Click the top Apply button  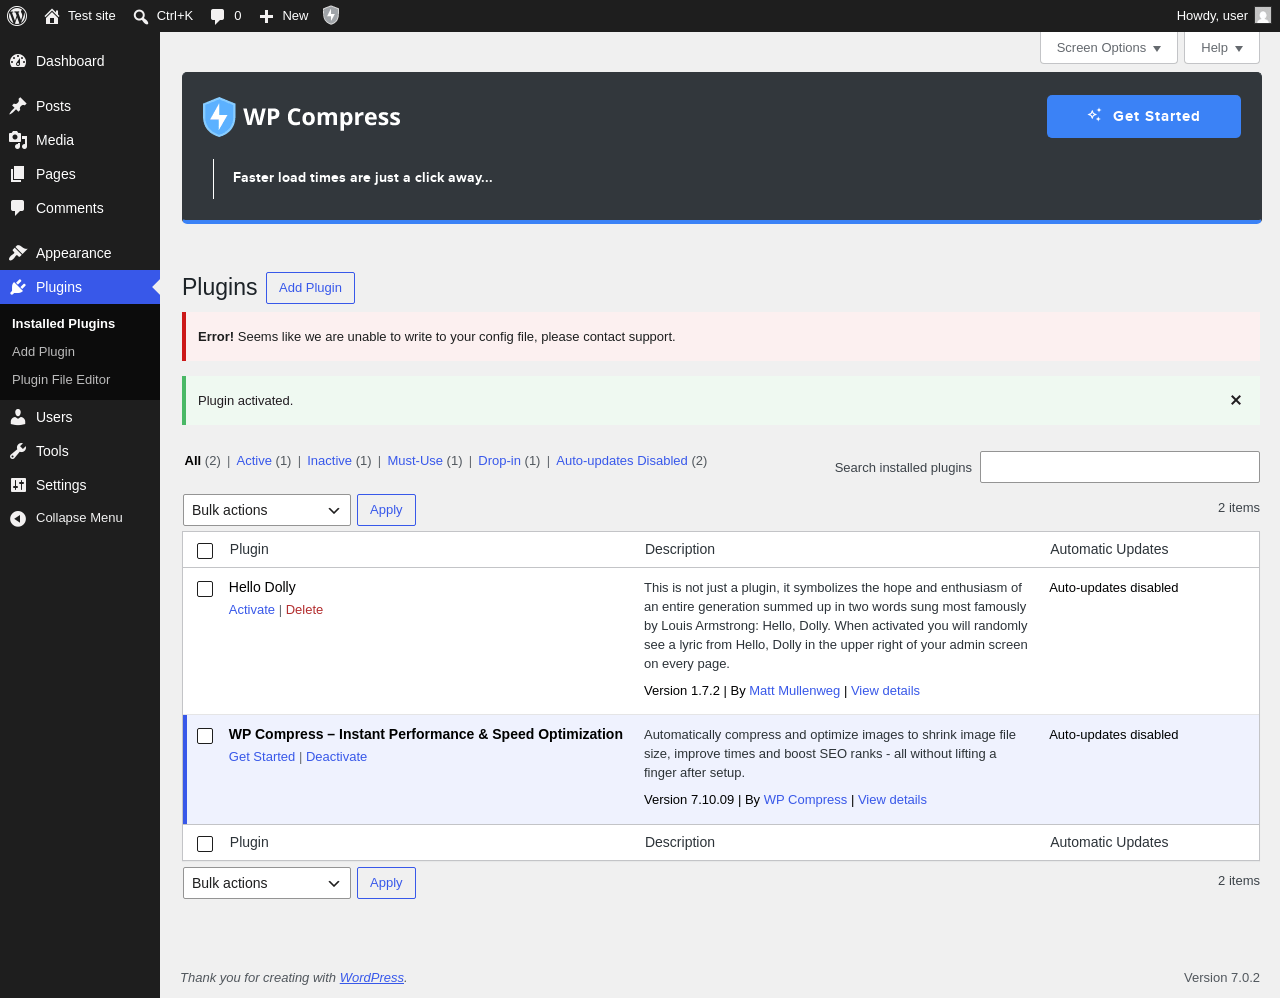386,510
